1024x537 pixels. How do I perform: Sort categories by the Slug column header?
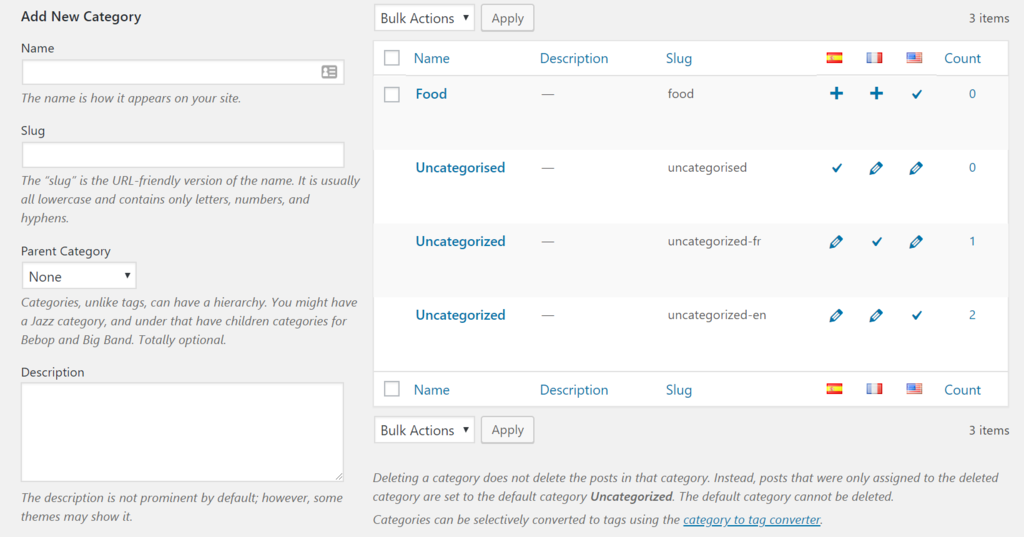(679, 58)
